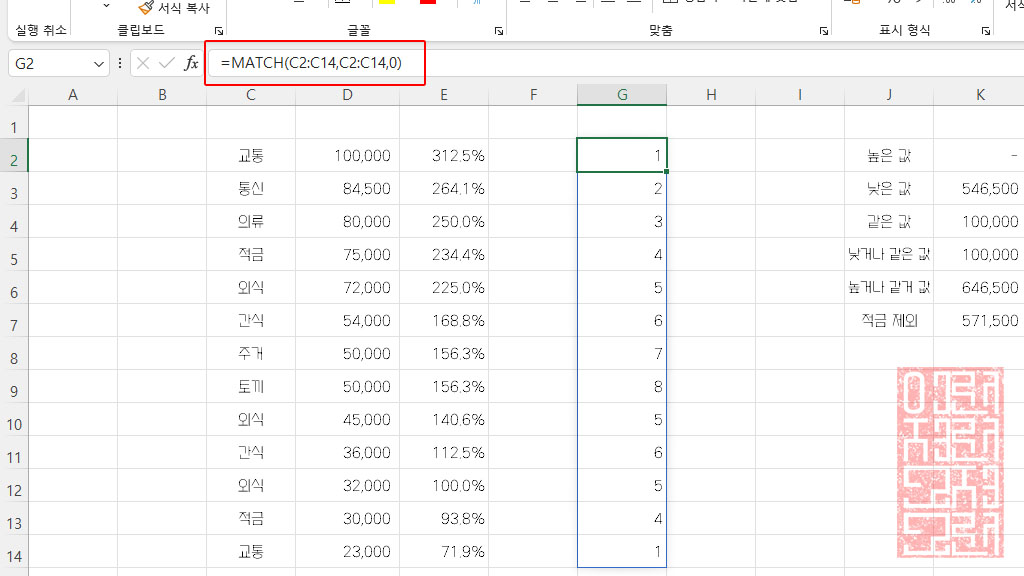1024x576 pixels.
Task: Click the formula bar showing MATCH formula
Action: pos(315,62)
